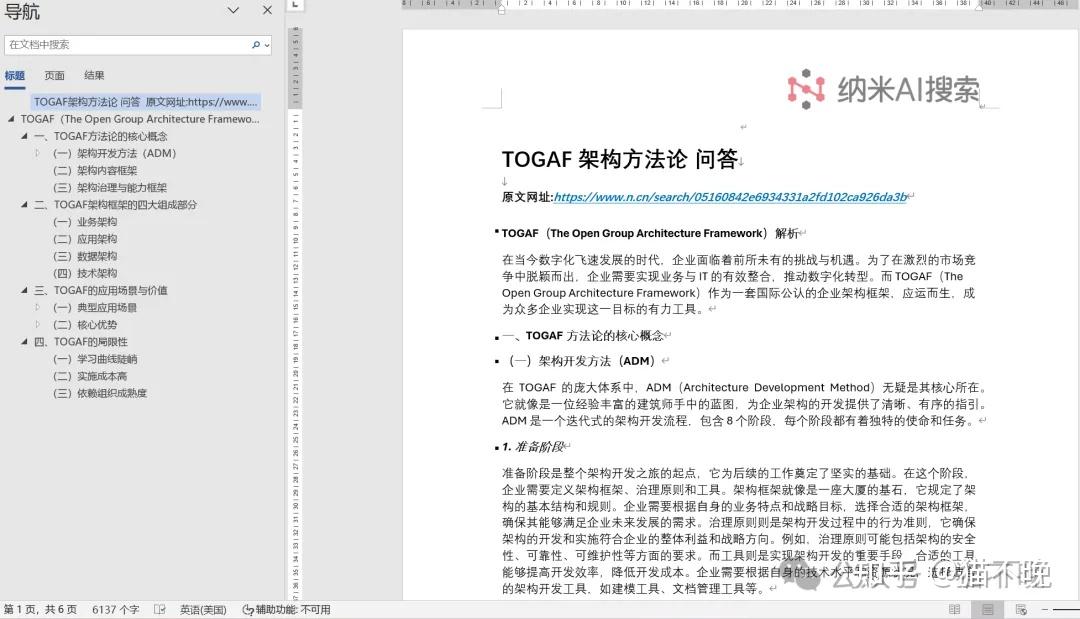Jump to (三) 架构治理与能力框架 heading

pyautogui.click(x=110, y=188)
